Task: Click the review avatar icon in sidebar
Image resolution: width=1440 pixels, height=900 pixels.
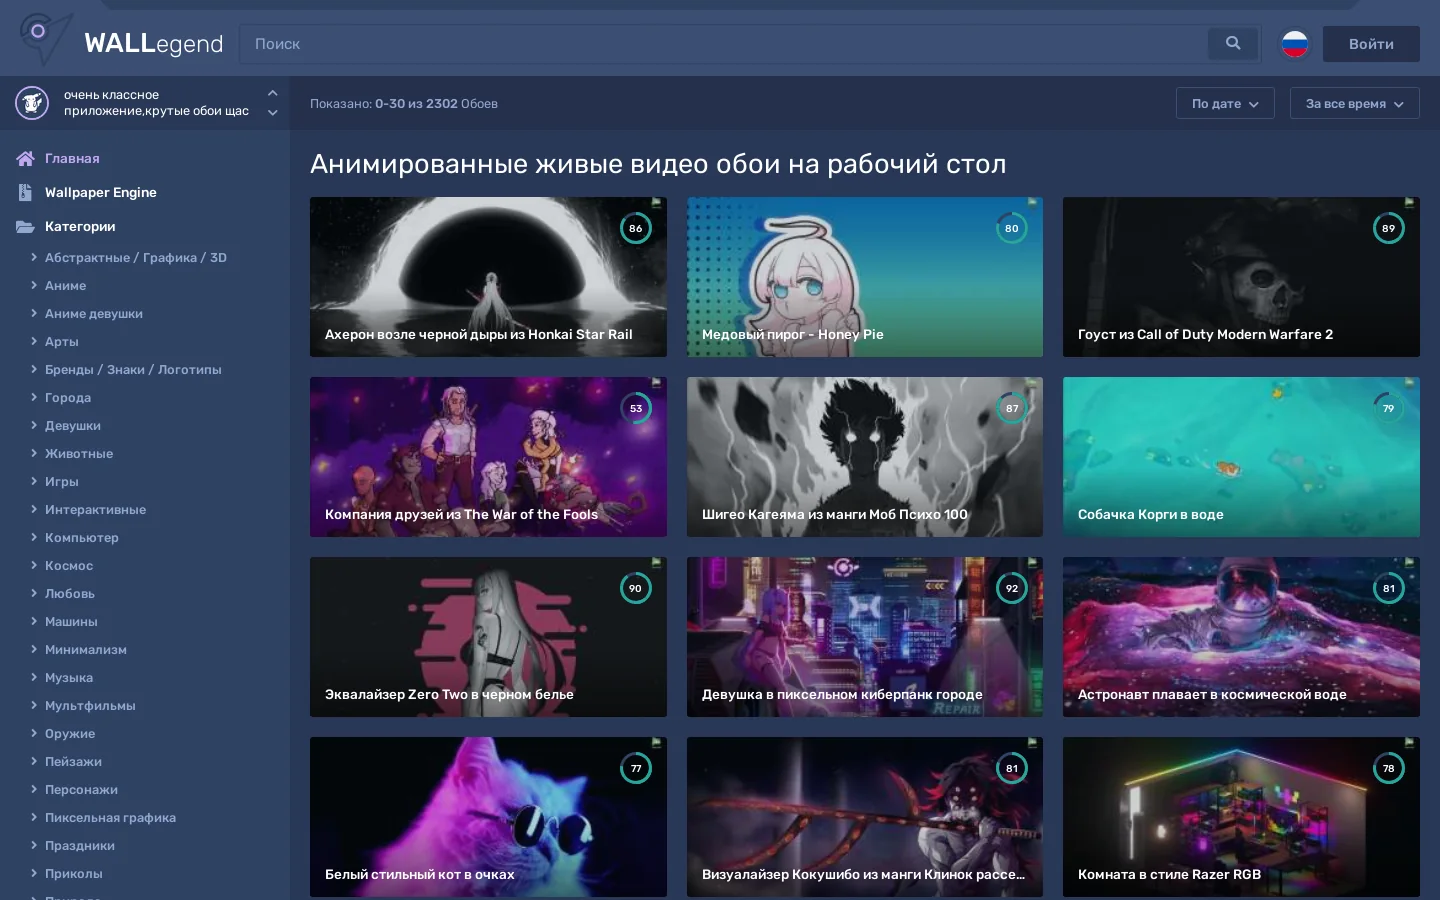Action: [x=32, y=103]
